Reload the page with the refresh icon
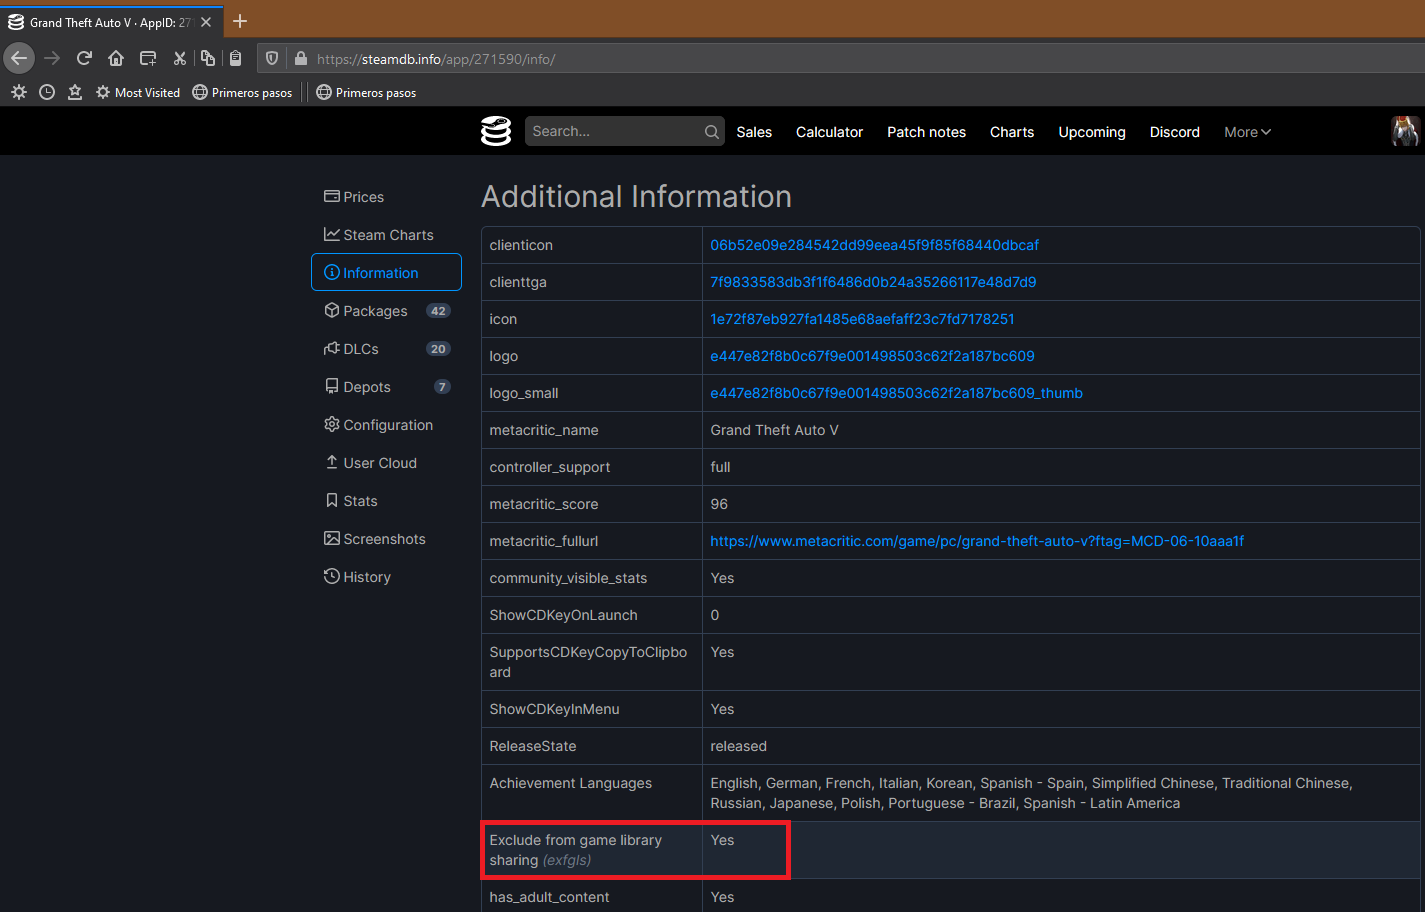 click(84, 58)
